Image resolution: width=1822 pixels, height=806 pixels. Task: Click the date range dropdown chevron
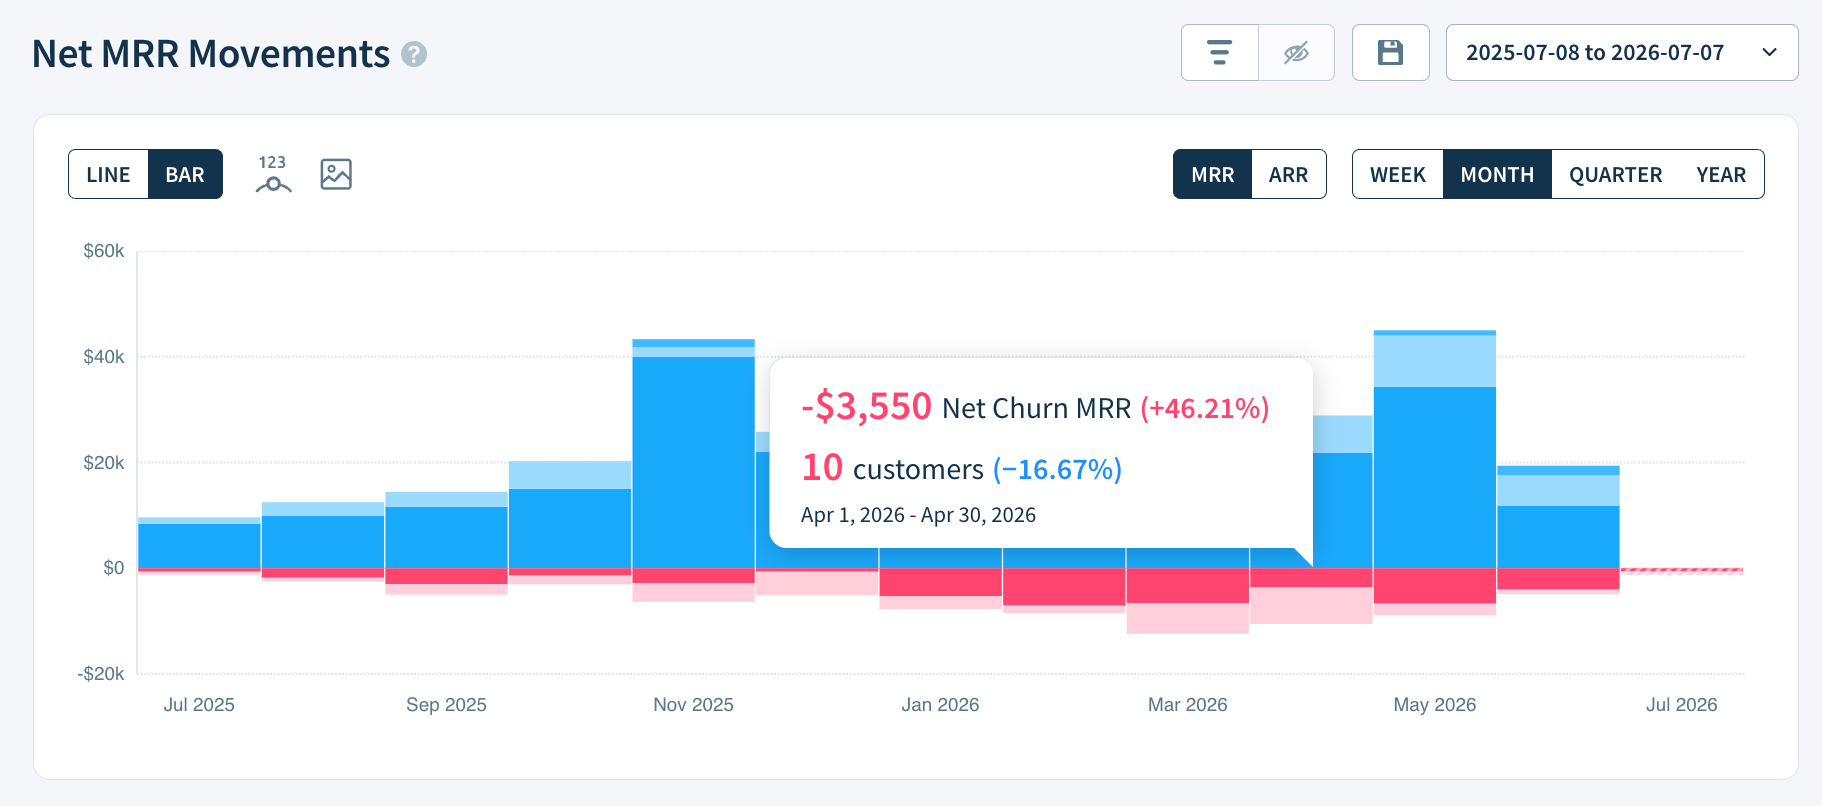[1769, 52]
